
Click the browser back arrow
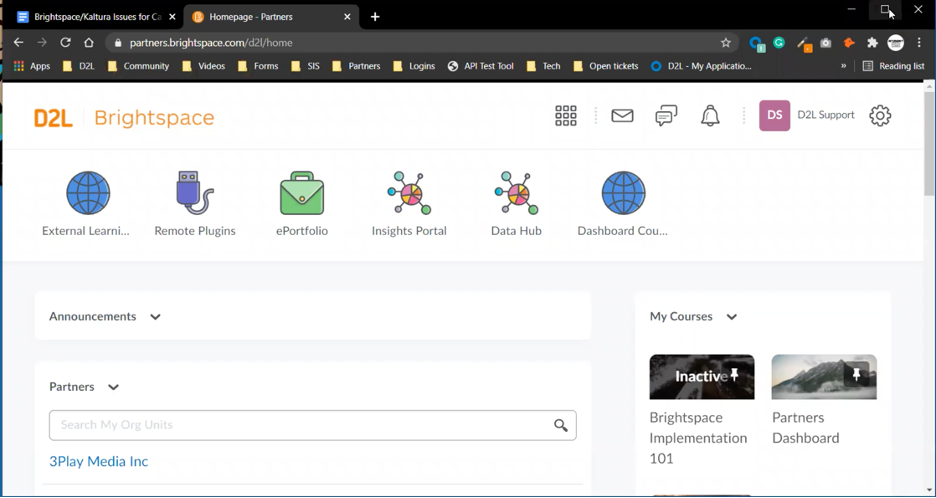(19, 42)
